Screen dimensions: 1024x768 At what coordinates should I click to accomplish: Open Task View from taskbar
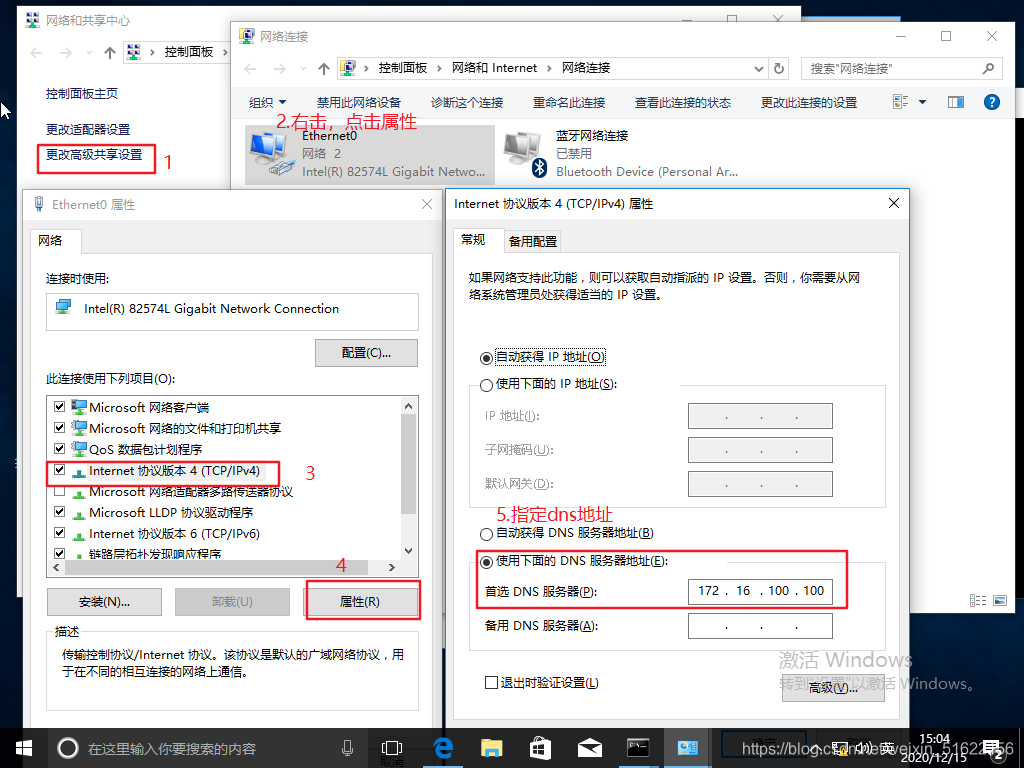(x=392, y=748)
